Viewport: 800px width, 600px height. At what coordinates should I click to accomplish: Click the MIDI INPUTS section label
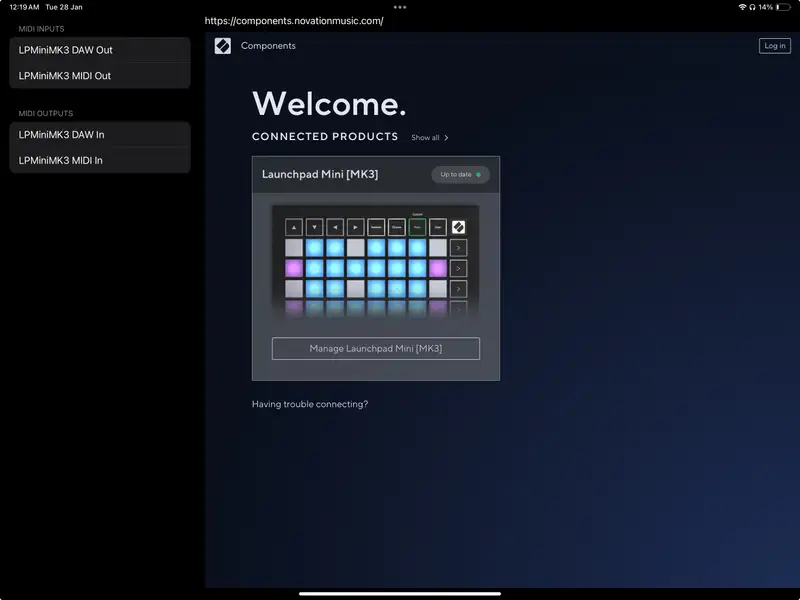click(x=41, y=29)
